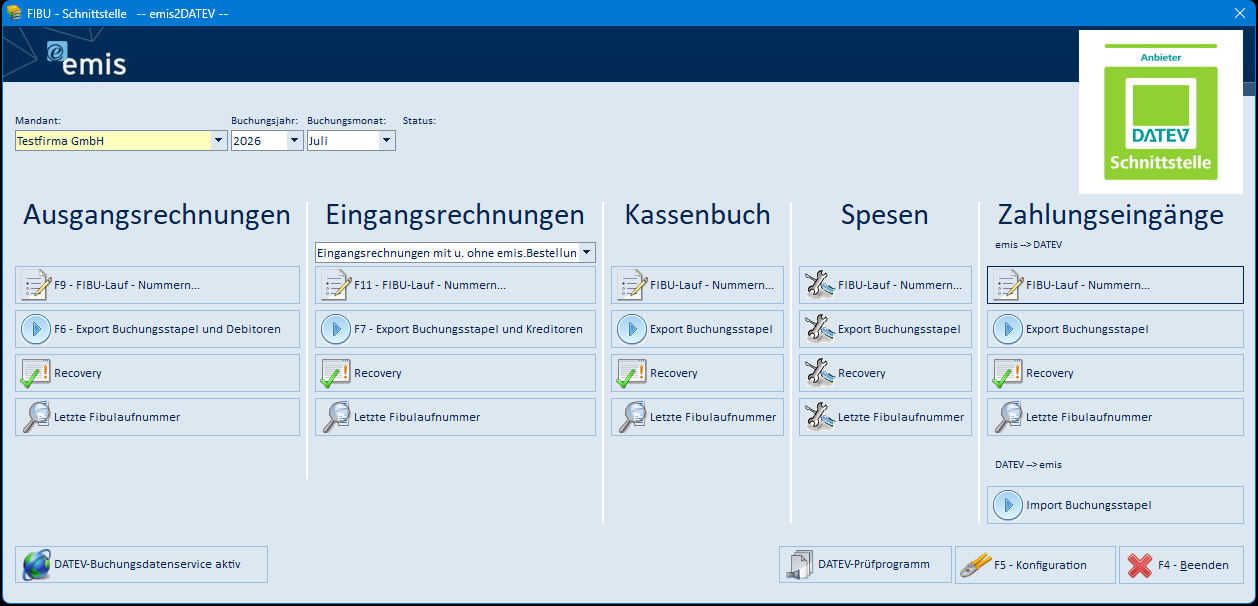
Task: Click Recovery checkmark icon under Eingangsrechnungen
Action: (335, 373)
